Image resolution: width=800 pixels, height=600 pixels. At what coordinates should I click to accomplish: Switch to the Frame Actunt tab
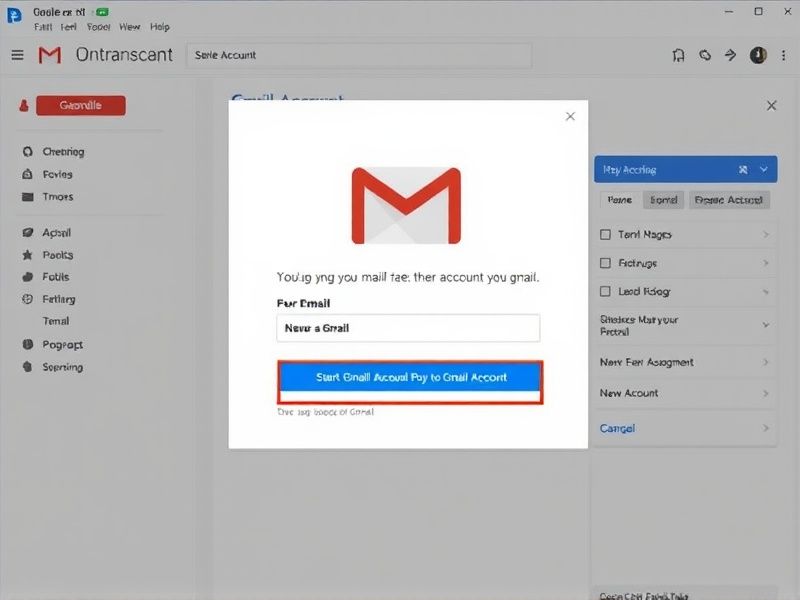tap(729, 200)
